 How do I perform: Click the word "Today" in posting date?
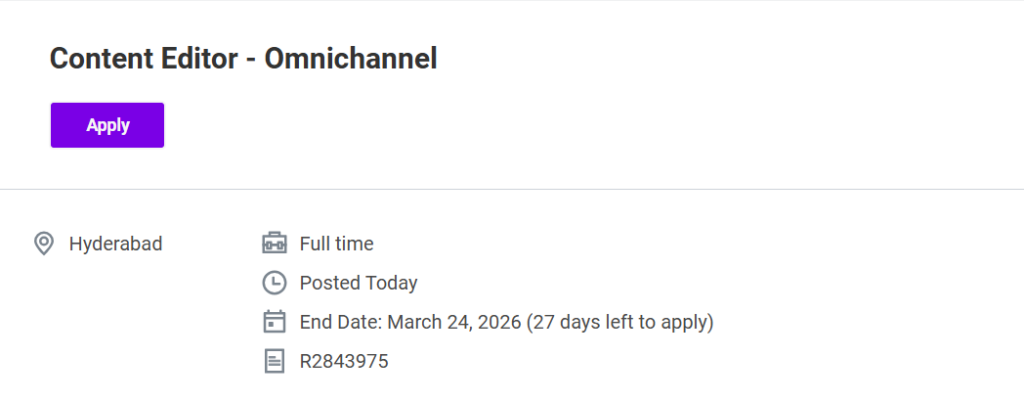[x=391, y=283]
